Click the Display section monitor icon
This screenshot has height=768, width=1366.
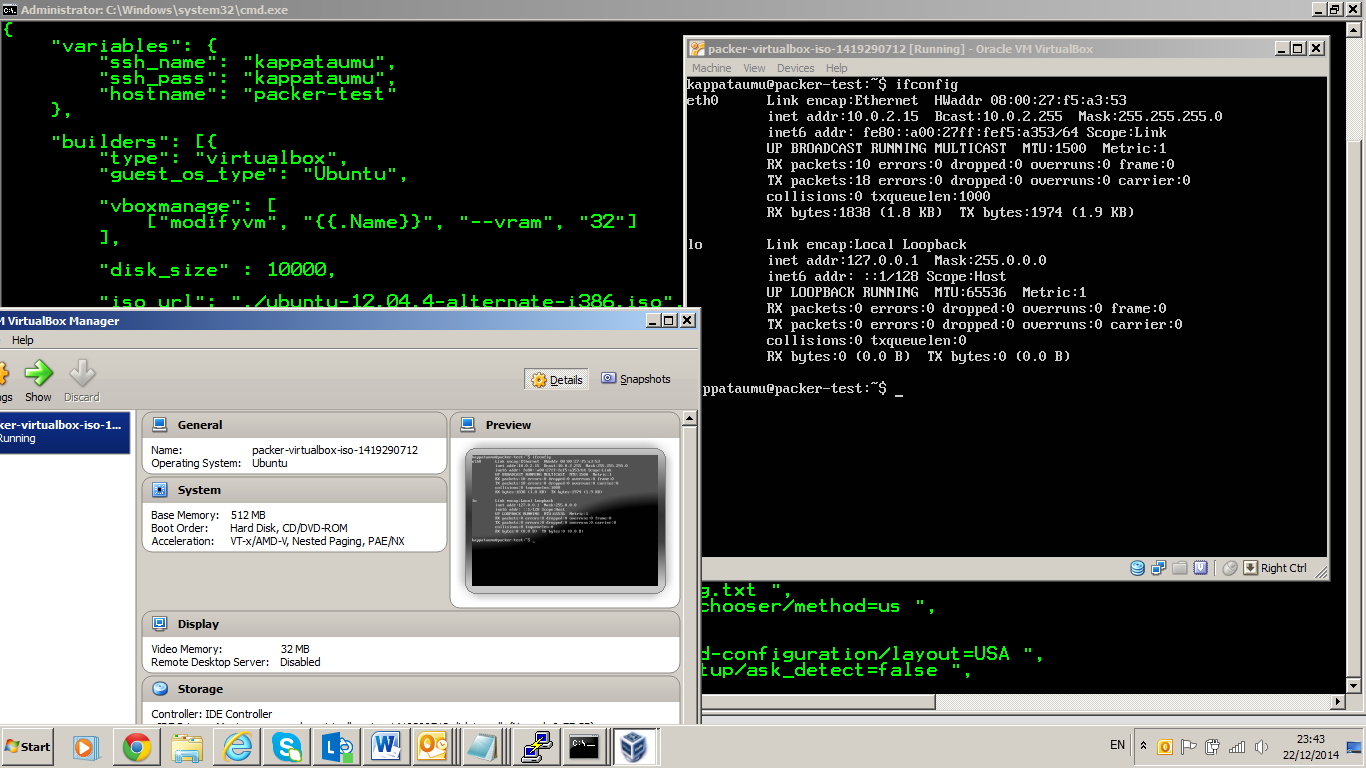point(159,624)
